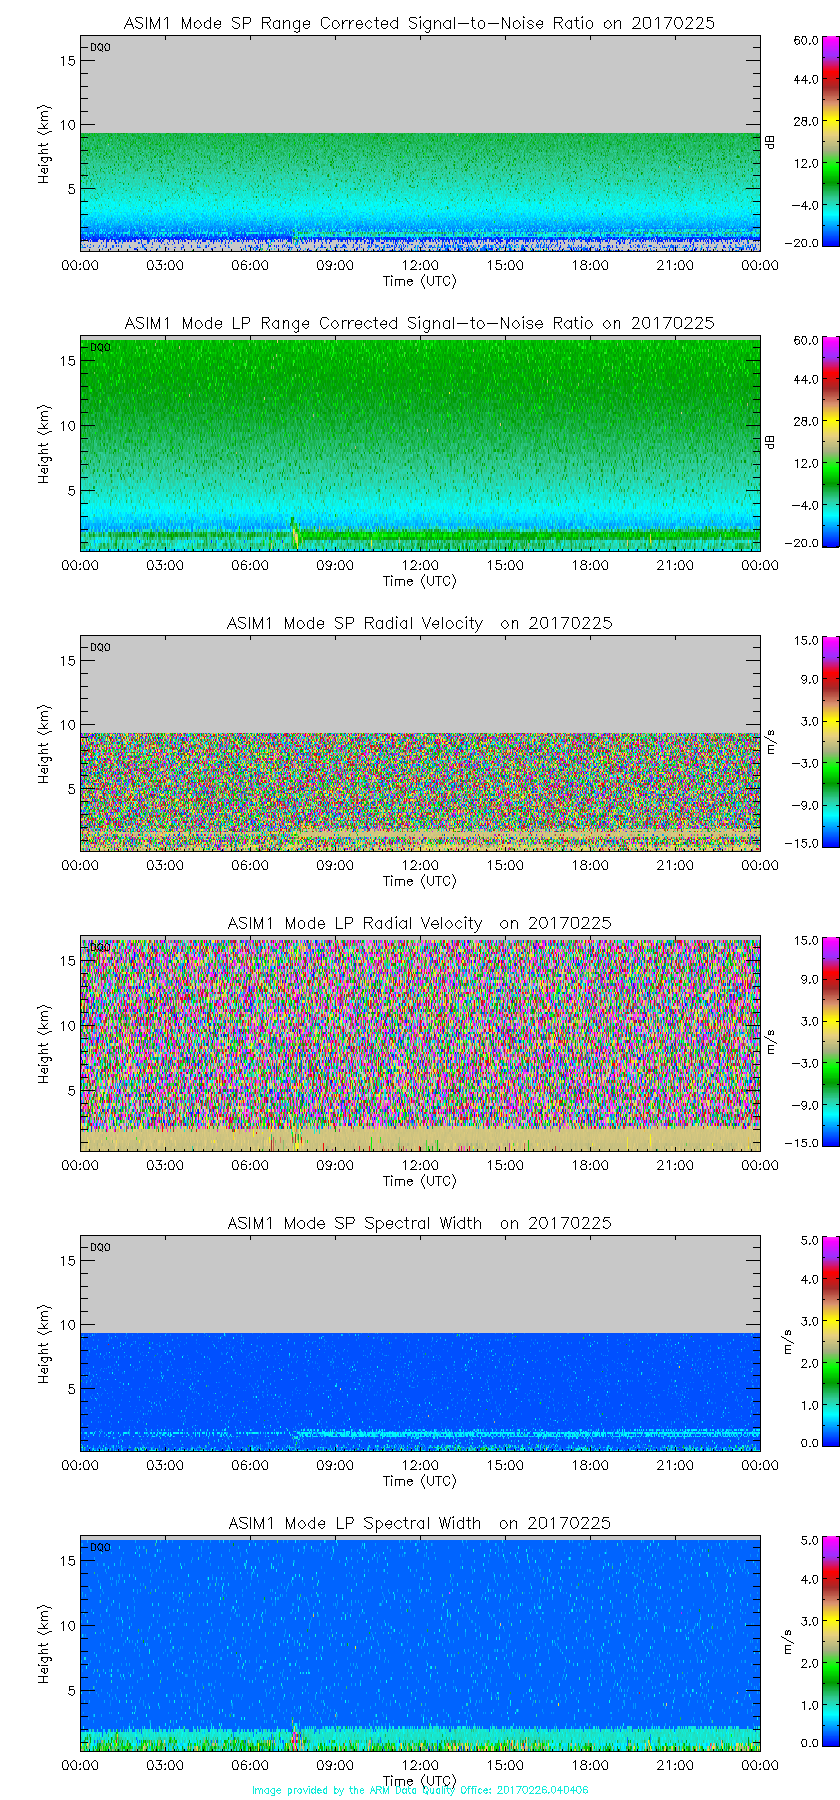This screenshot has width=840, height=1800.
Task: Select the Mode SP Radial Velocity title
Action: point(419,623)
